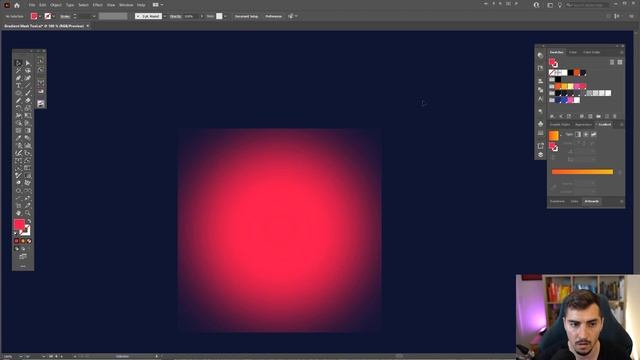The height and width of the screenshot is (360, 640).
Task: Switch to the Color Guide tab
Action: [x=591, y=52]
